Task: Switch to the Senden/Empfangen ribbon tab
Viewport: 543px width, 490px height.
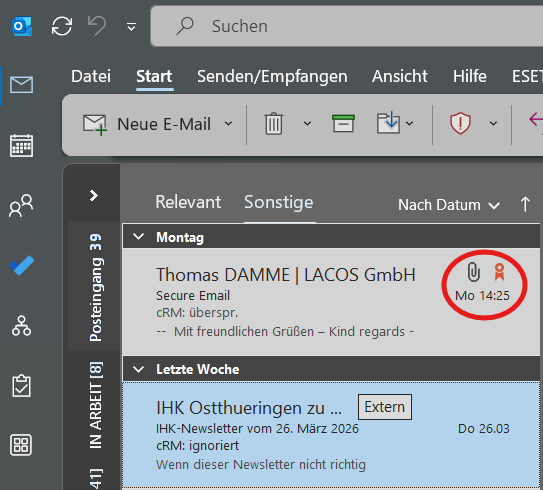Action: (x=272, y=77)
